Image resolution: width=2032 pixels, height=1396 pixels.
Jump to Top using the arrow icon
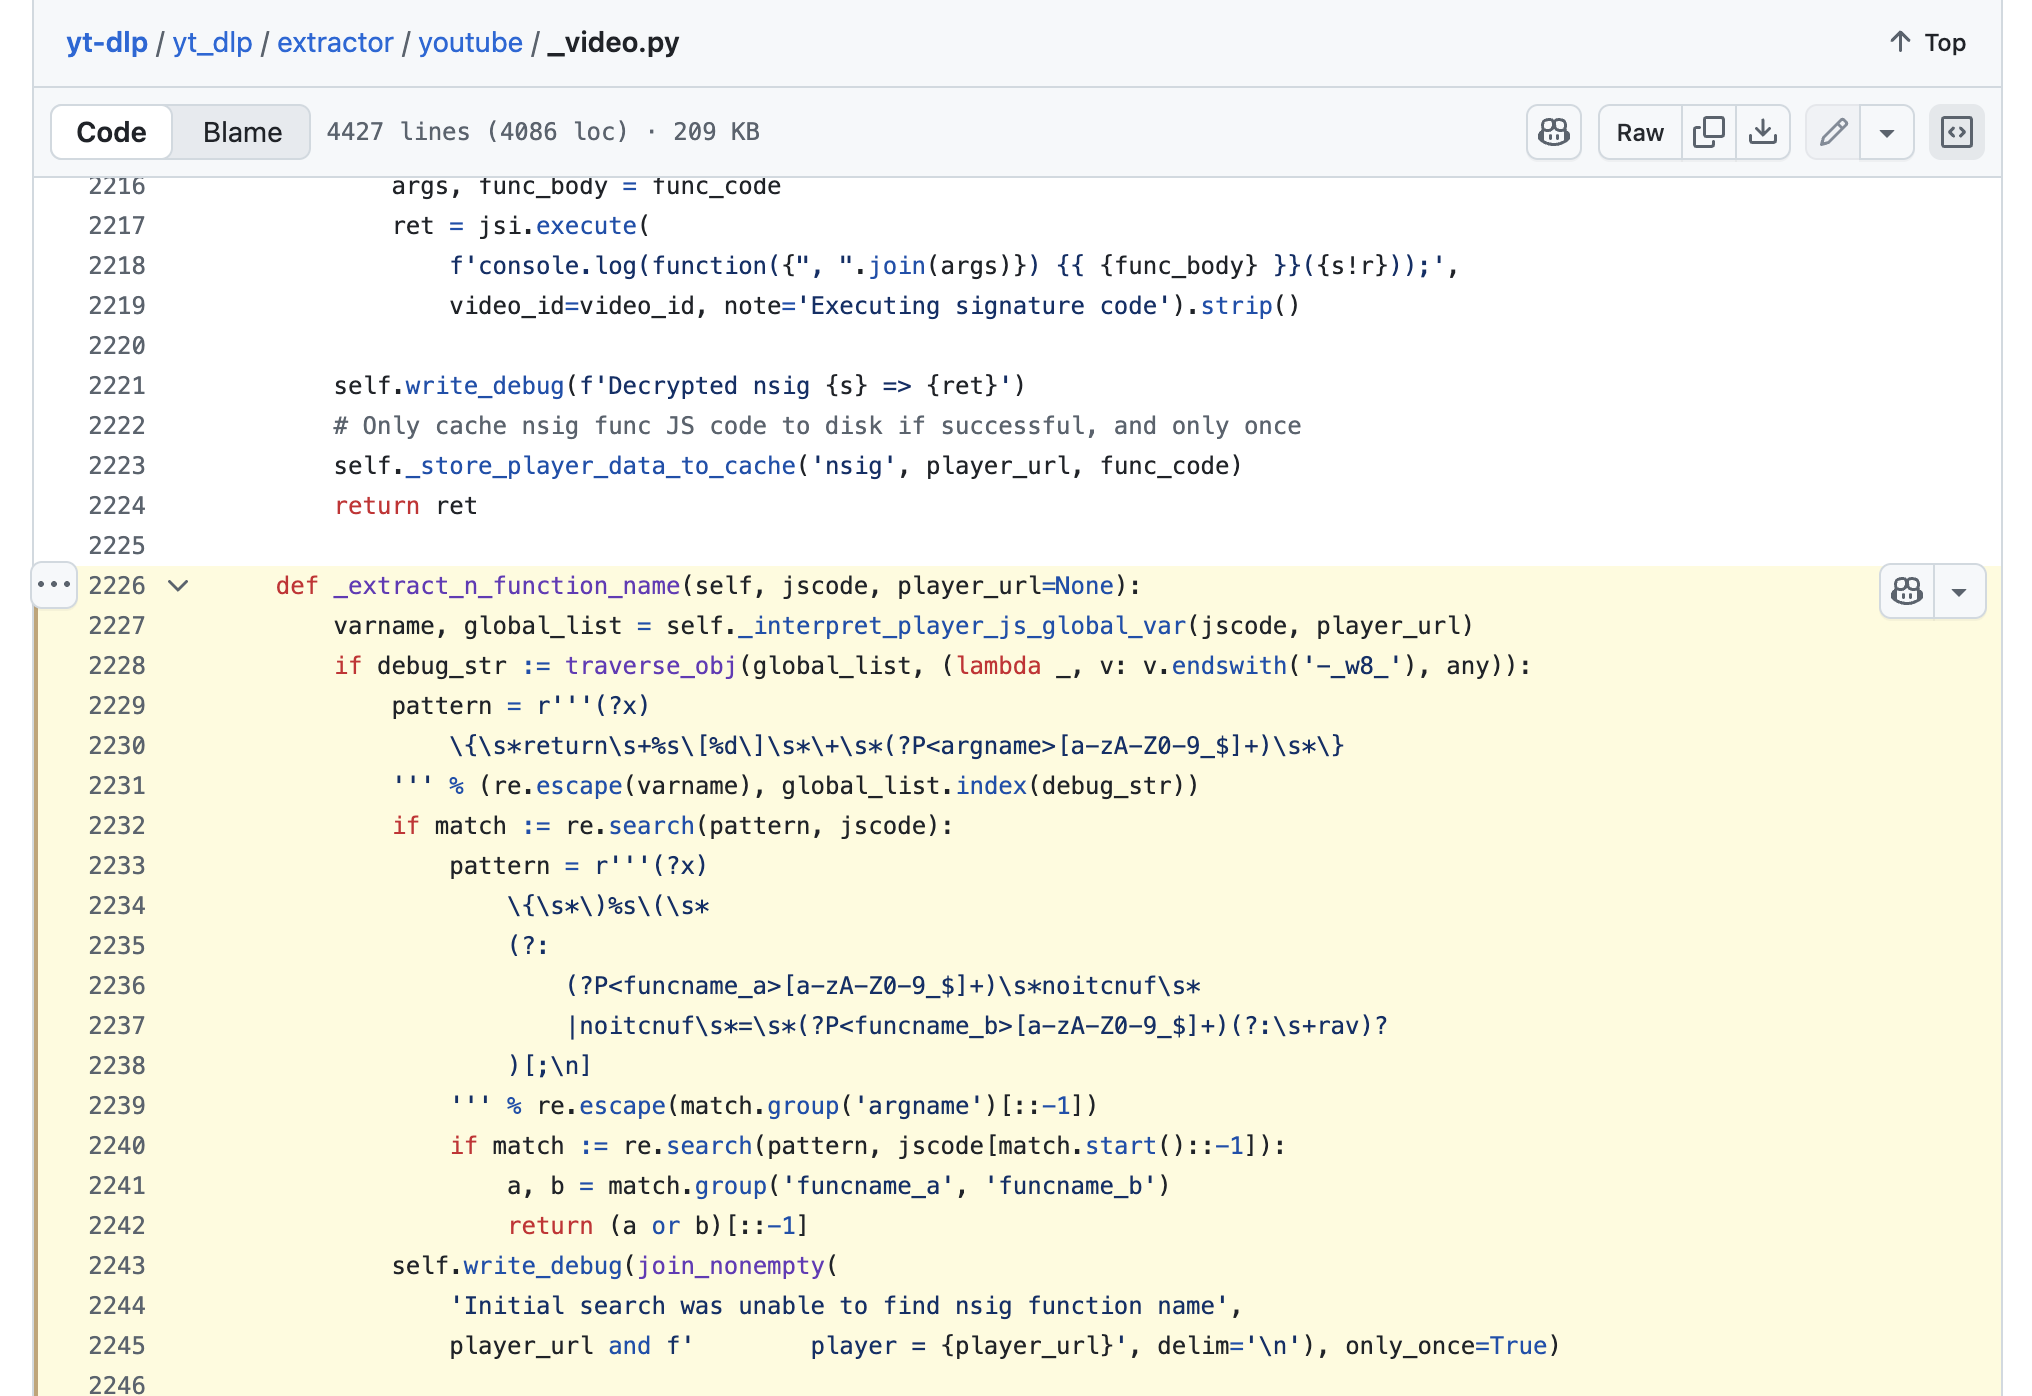(x=1900, y=42)
